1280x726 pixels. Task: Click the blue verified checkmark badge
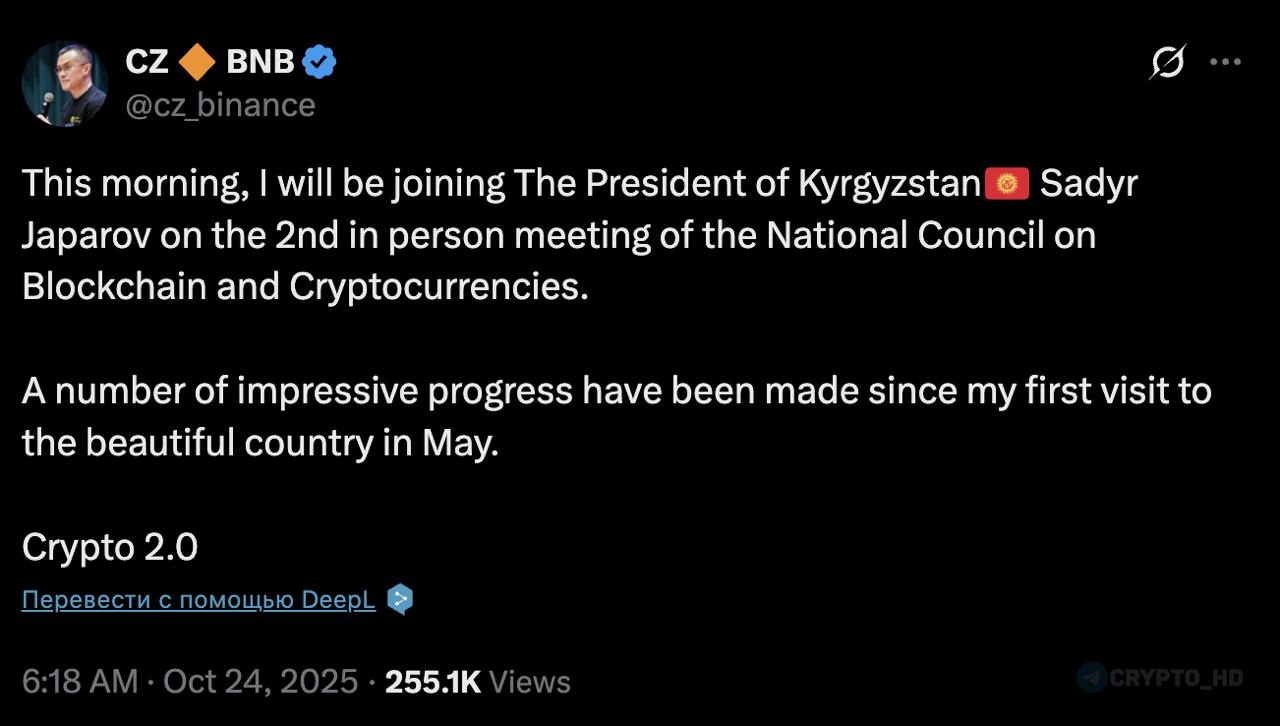click(319, 62)
